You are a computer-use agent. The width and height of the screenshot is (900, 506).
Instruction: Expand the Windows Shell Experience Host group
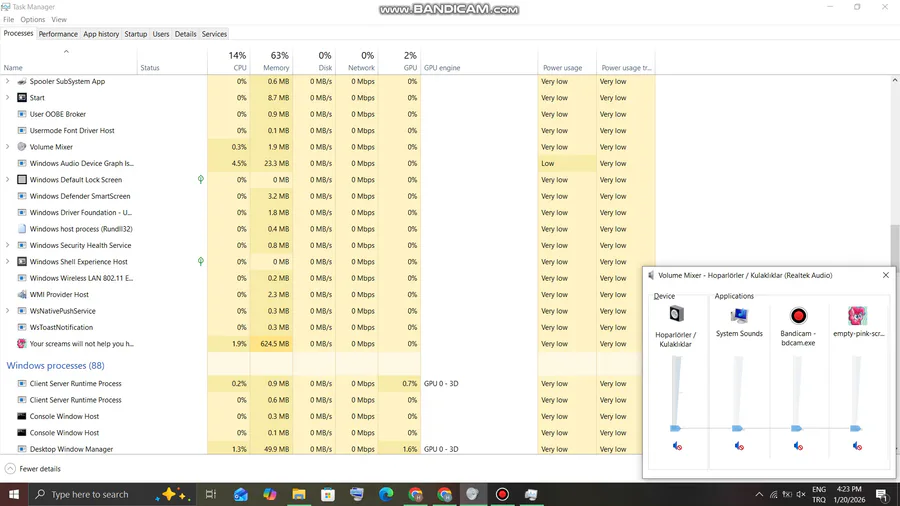pyautogui.click(x=7, y=262)
